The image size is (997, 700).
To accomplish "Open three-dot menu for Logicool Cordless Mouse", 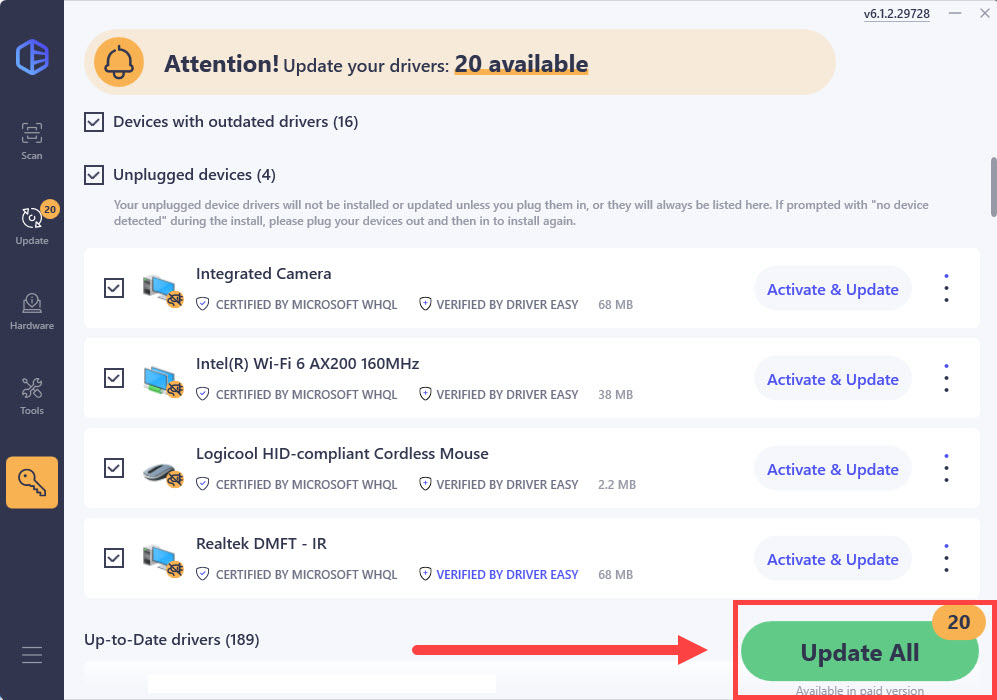I will click(946, 469).
